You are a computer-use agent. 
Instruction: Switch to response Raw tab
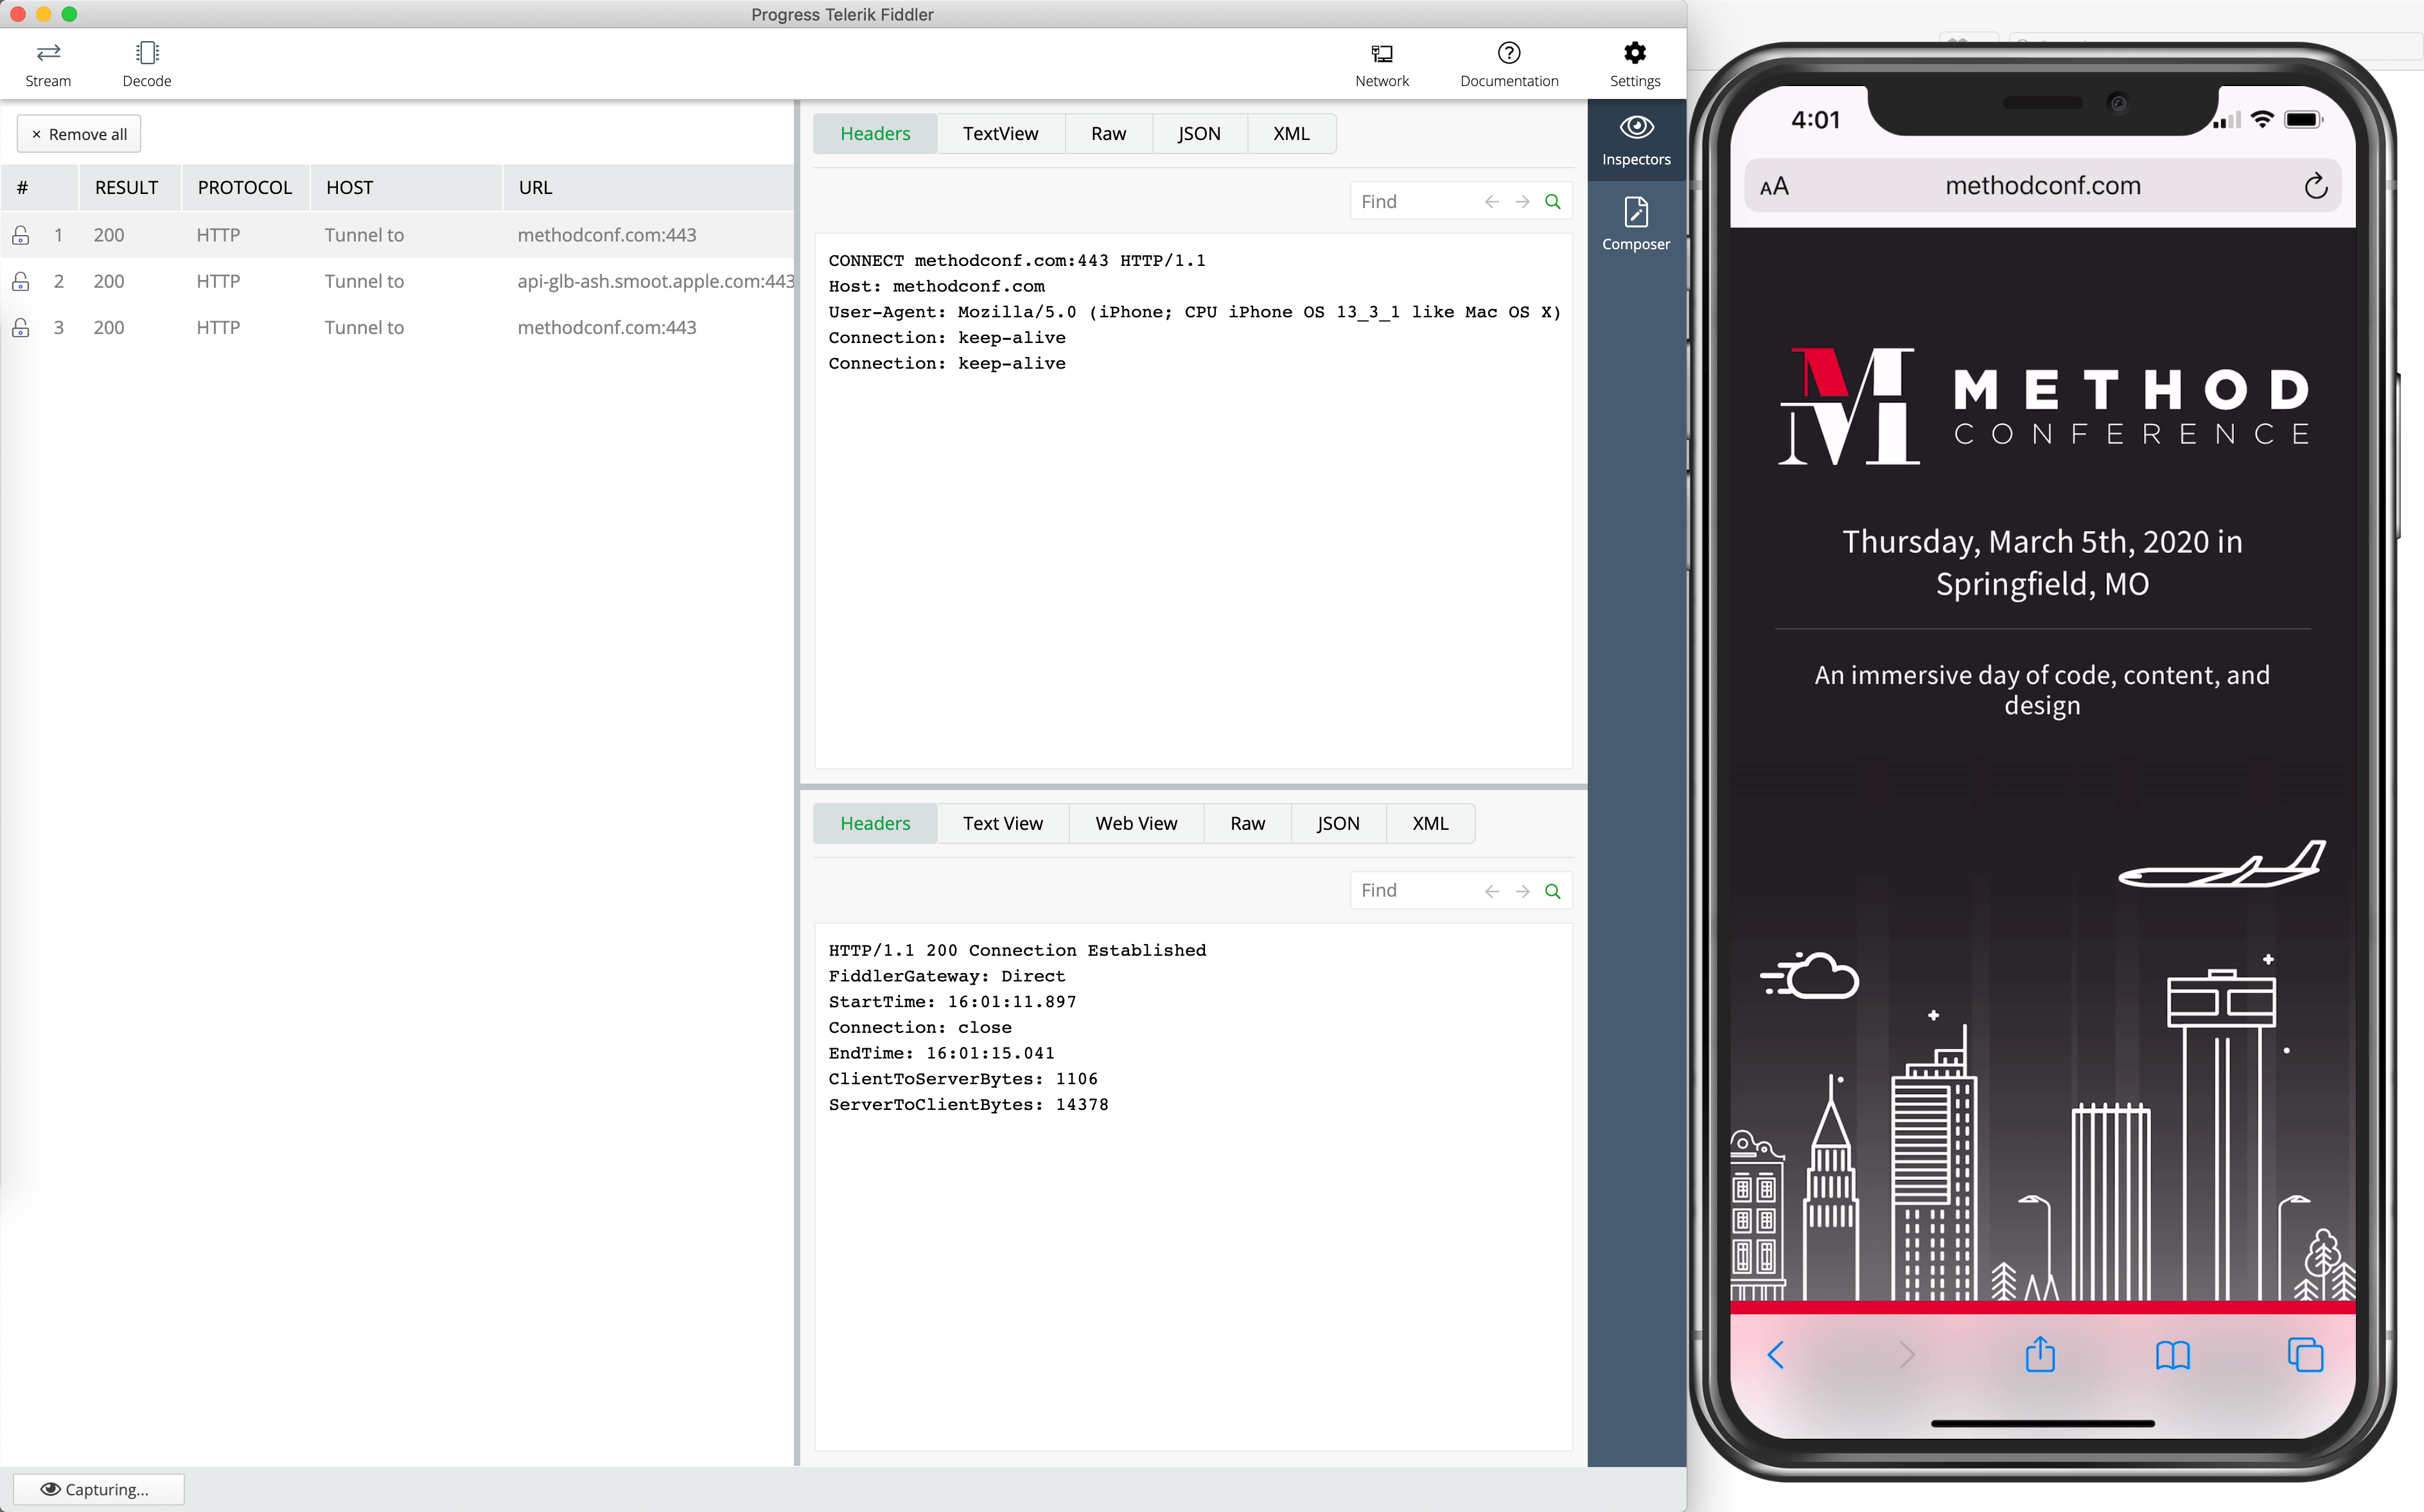[1248, 823]
